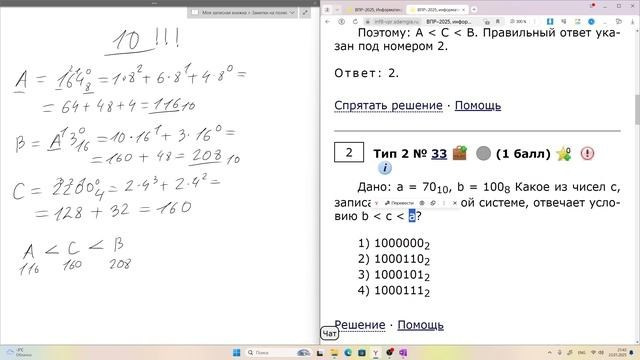Go back in the browser

click(x=328, y=22)
